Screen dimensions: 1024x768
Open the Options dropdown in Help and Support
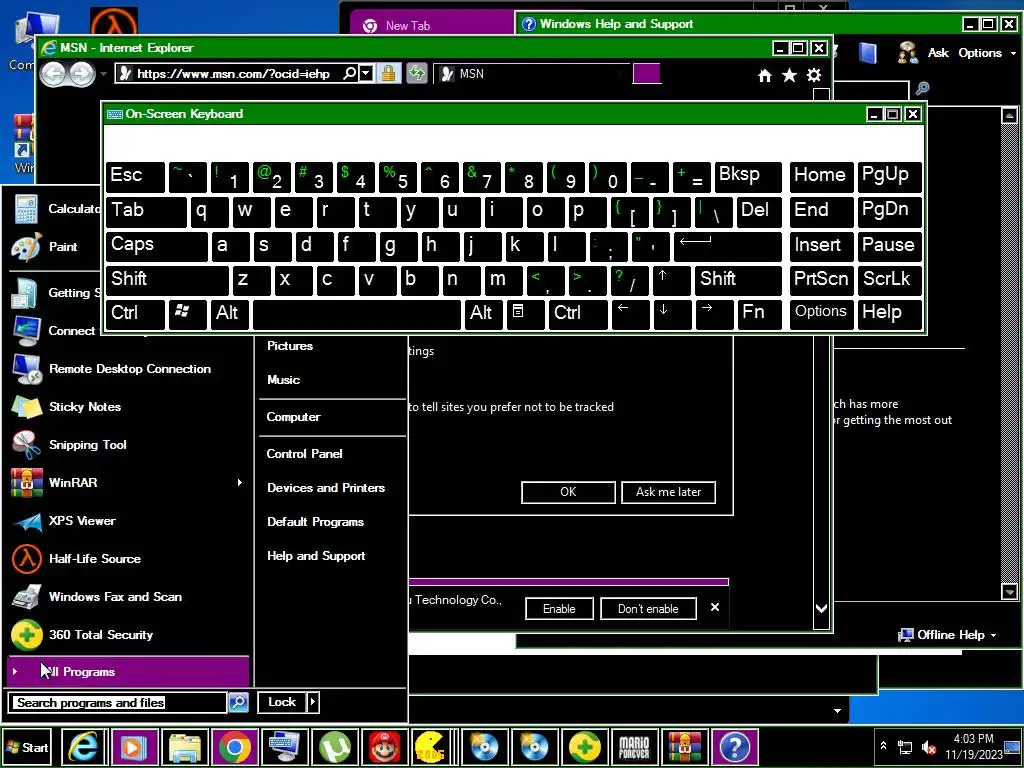pos(987,53)
